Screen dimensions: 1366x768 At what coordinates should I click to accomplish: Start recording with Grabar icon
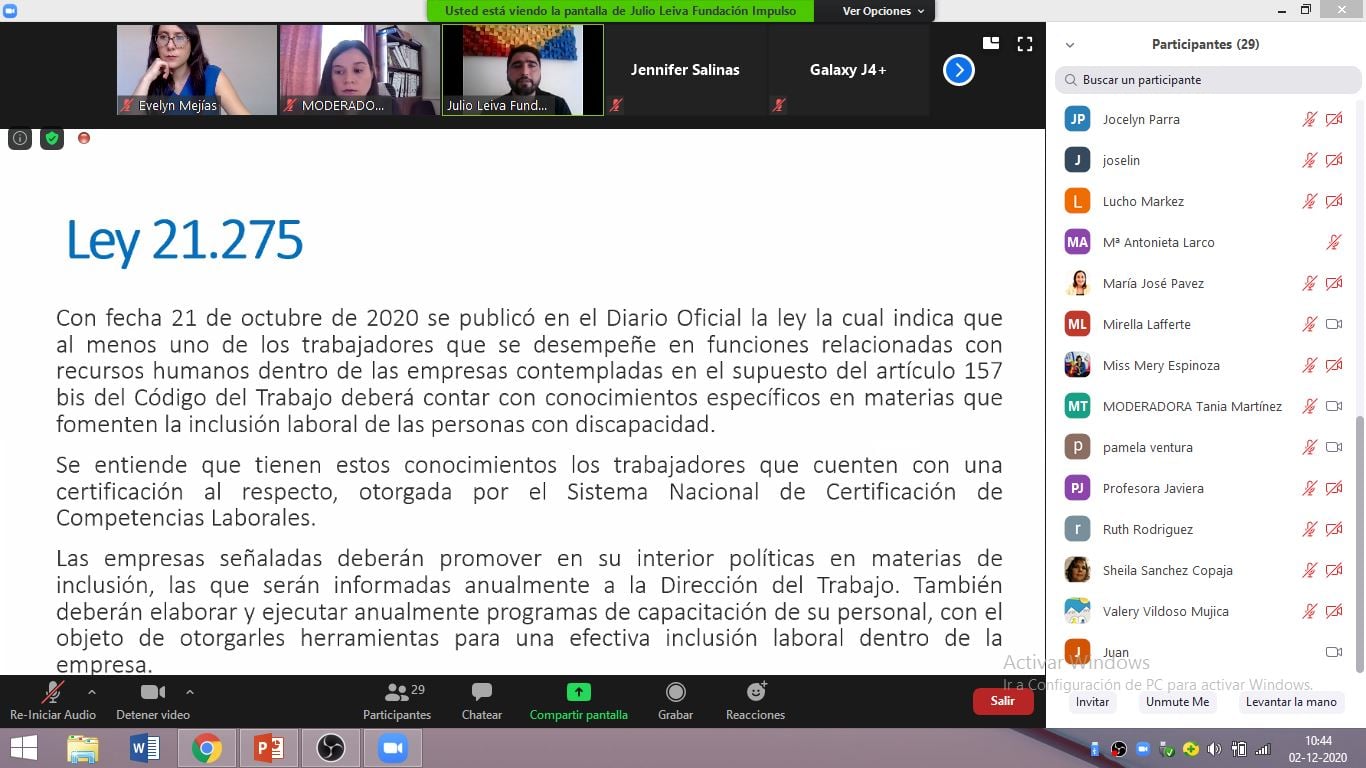point(675,693)
